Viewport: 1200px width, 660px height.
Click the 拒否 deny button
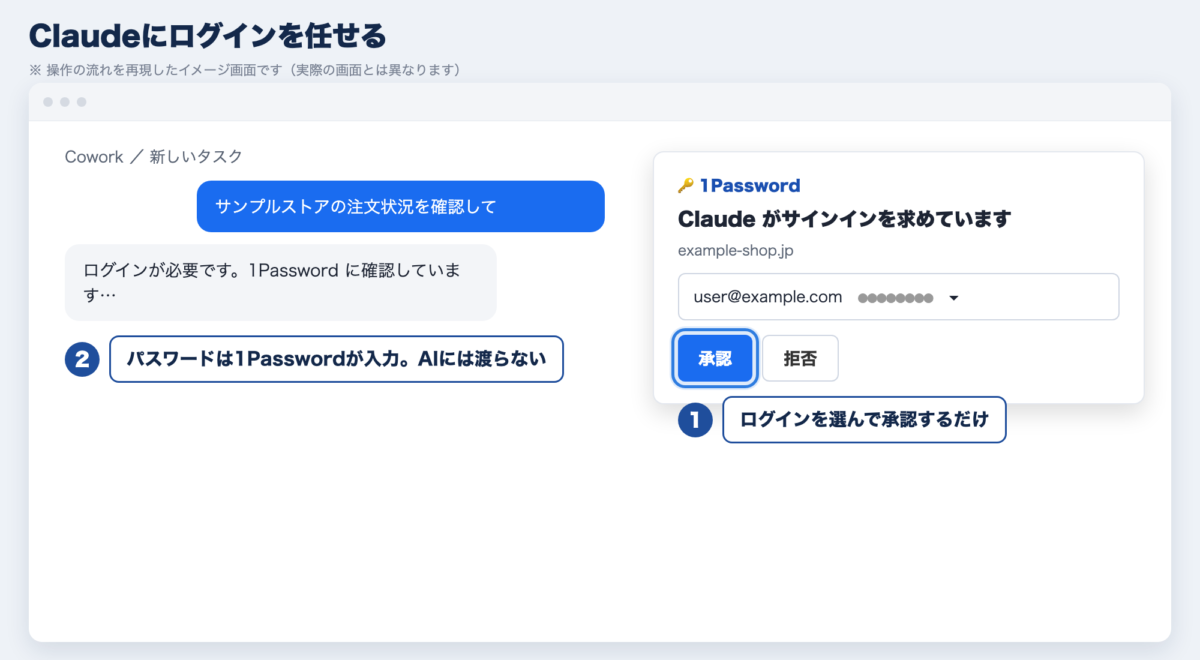[x=800, y=358]
